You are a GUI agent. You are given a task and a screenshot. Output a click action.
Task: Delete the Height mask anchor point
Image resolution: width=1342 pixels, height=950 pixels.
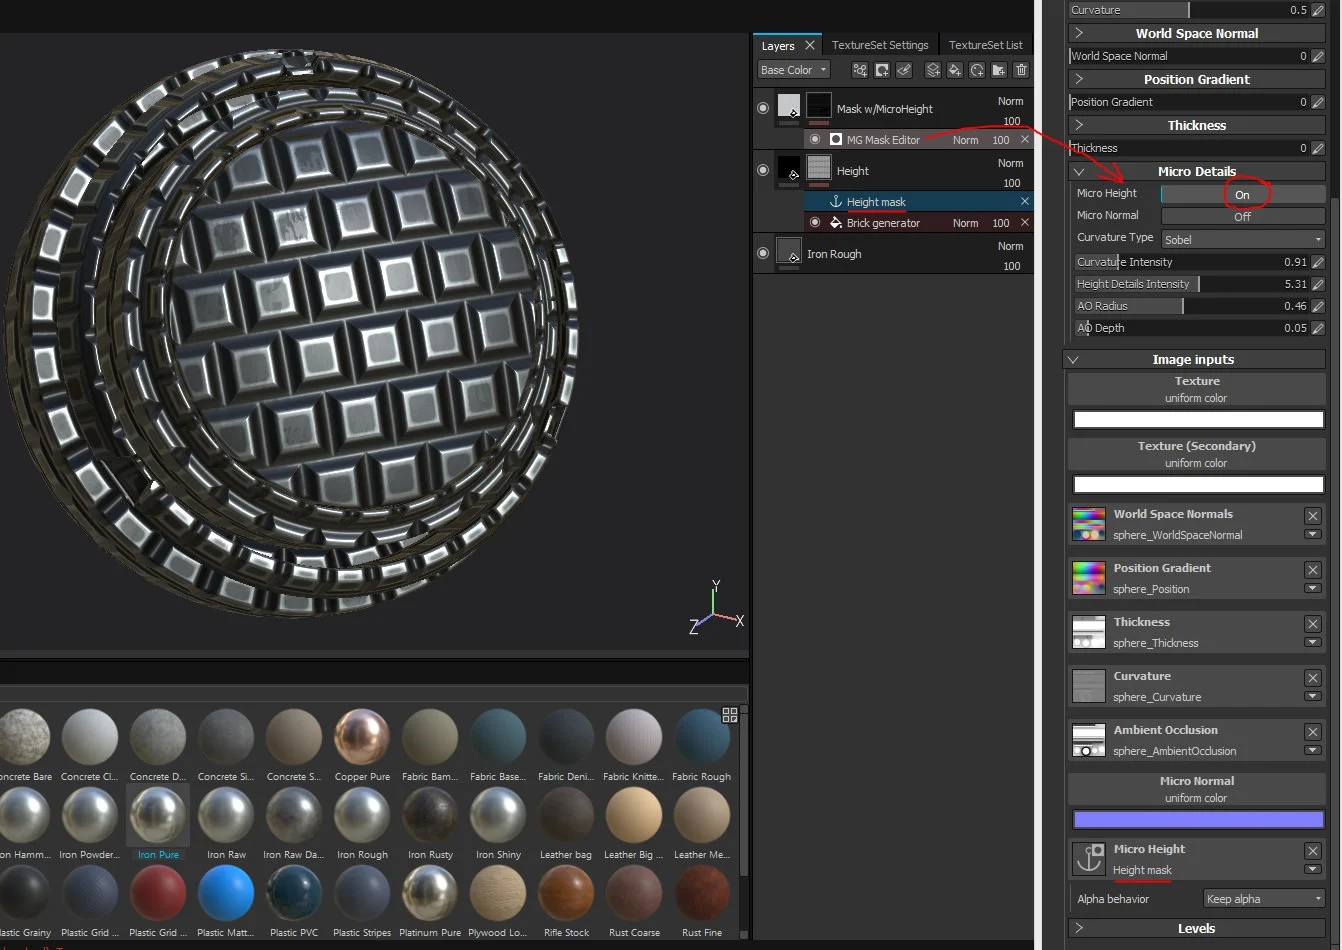(x=1025, y=202)
